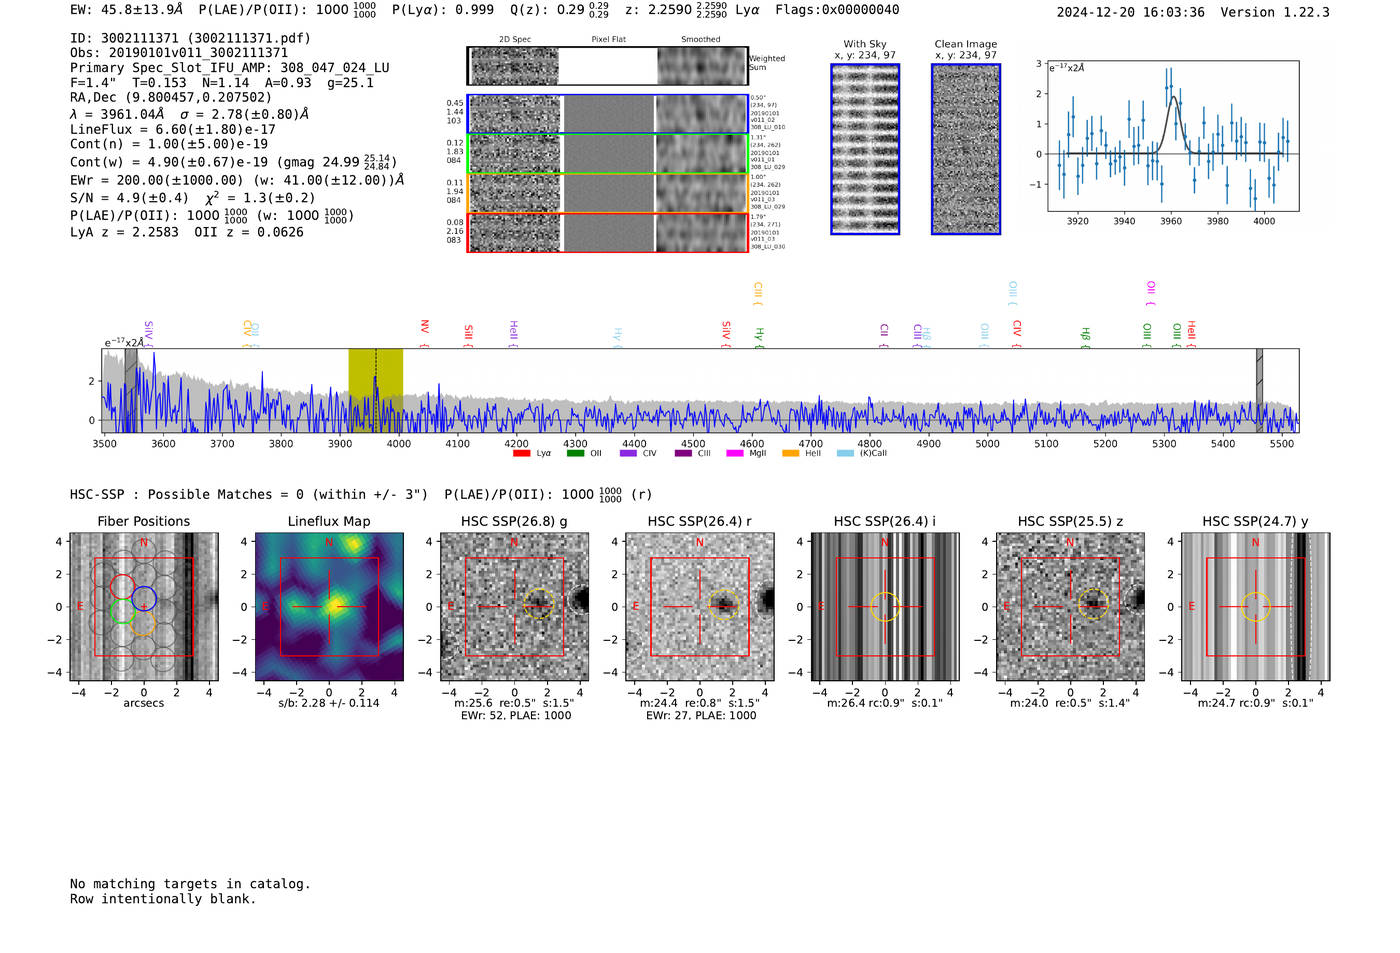This screenshot has height=953, width=1400.
Task: Click the green OII legend swatch
Action: coord(575,453)
